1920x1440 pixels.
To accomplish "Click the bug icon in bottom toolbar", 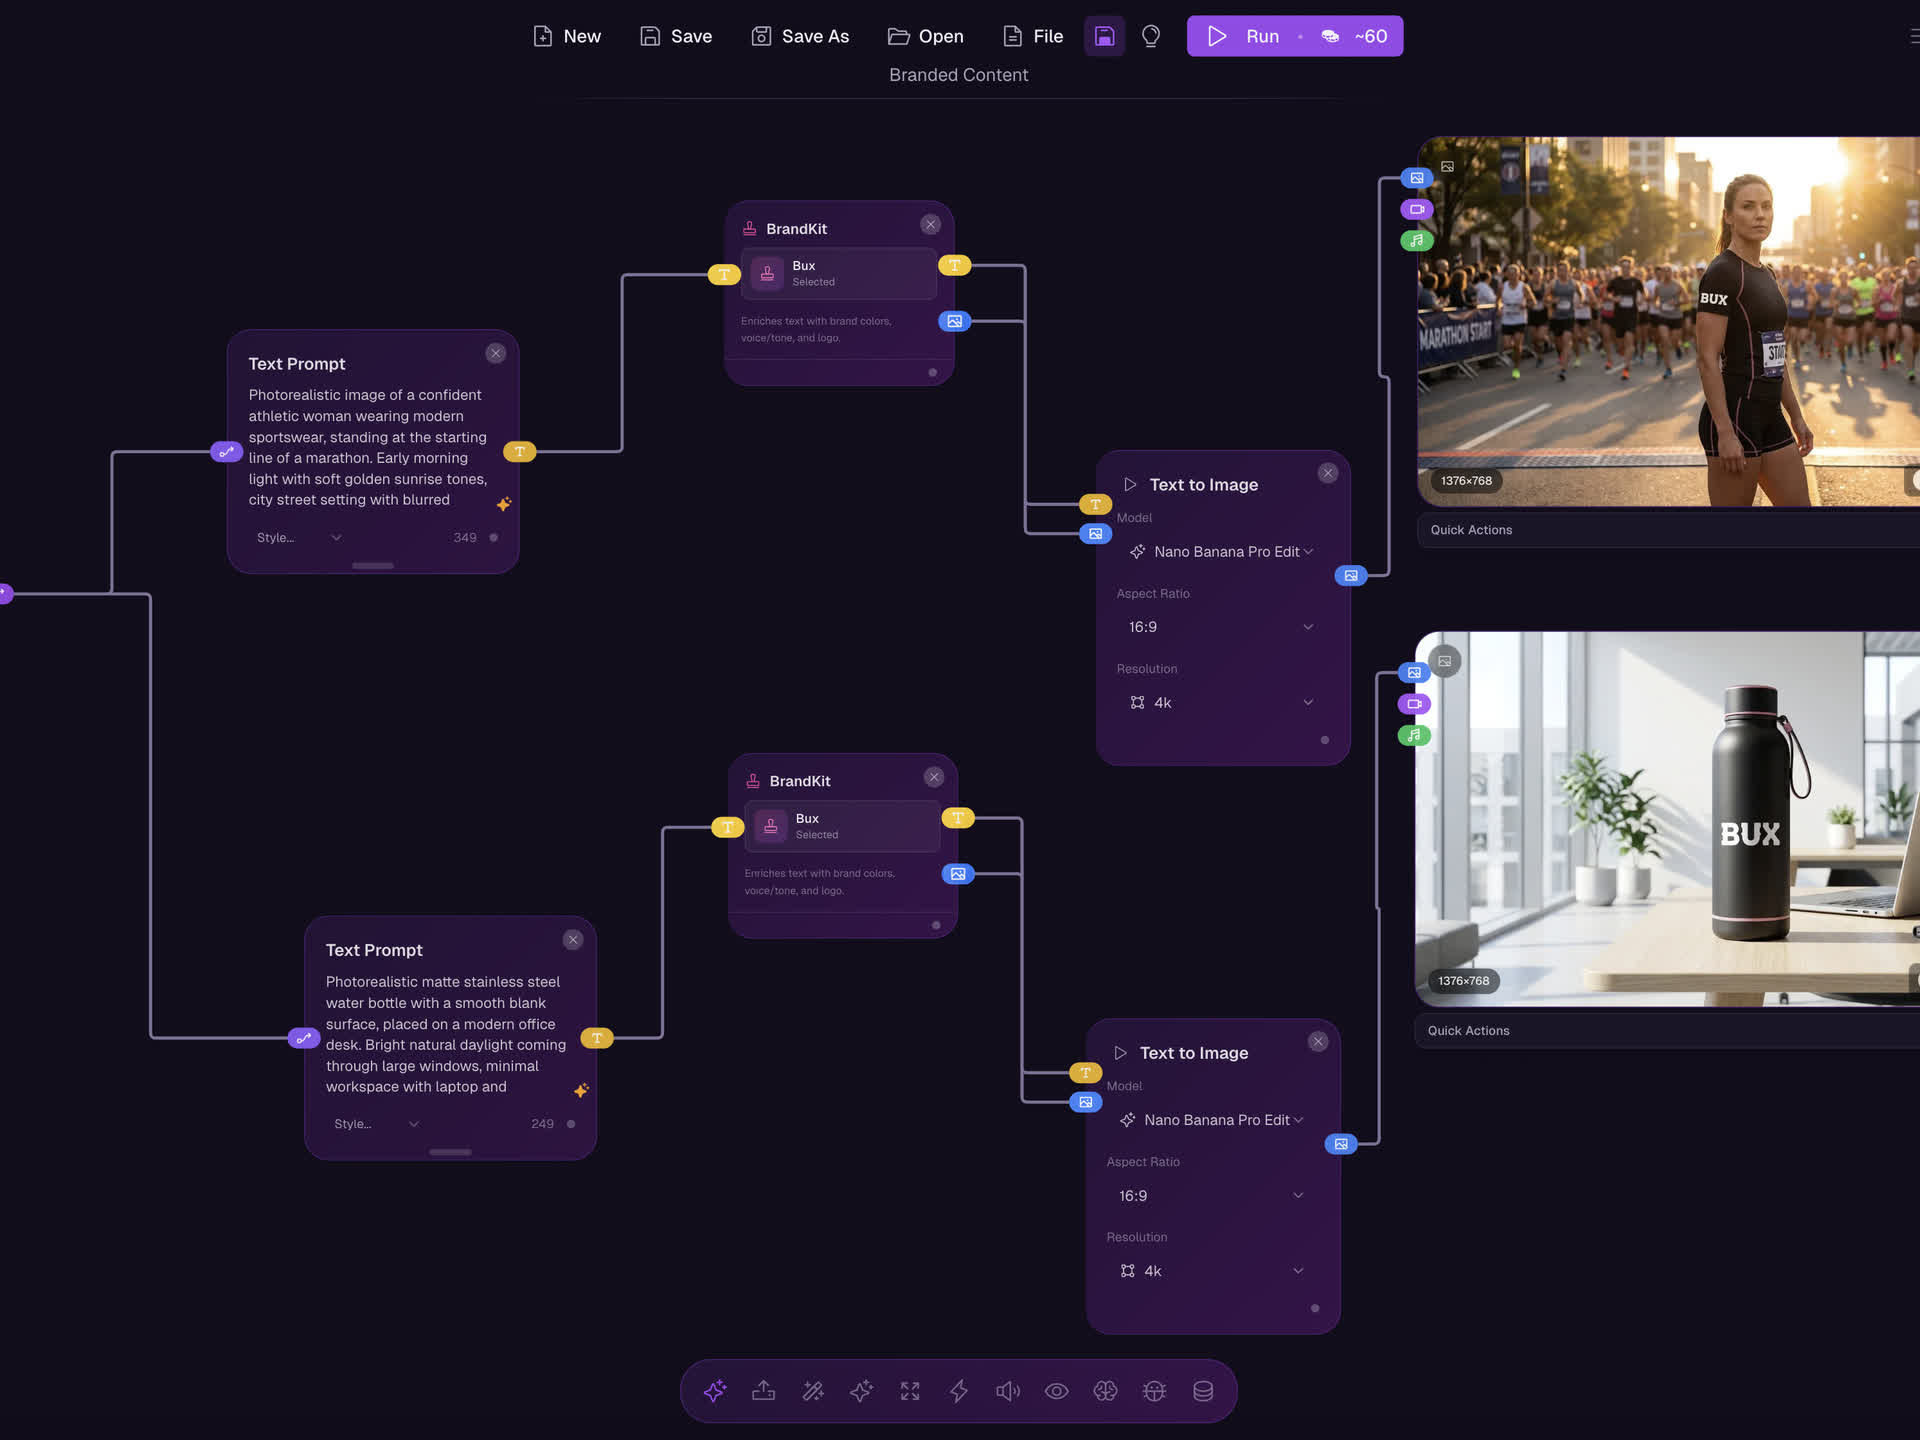I will click(1154, 1391).
